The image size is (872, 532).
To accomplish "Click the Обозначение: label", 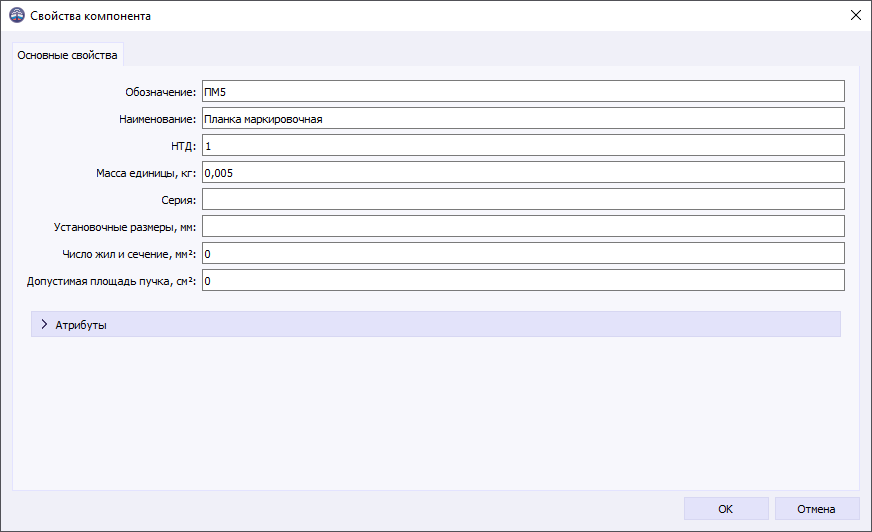I will (x=160, y=92).
